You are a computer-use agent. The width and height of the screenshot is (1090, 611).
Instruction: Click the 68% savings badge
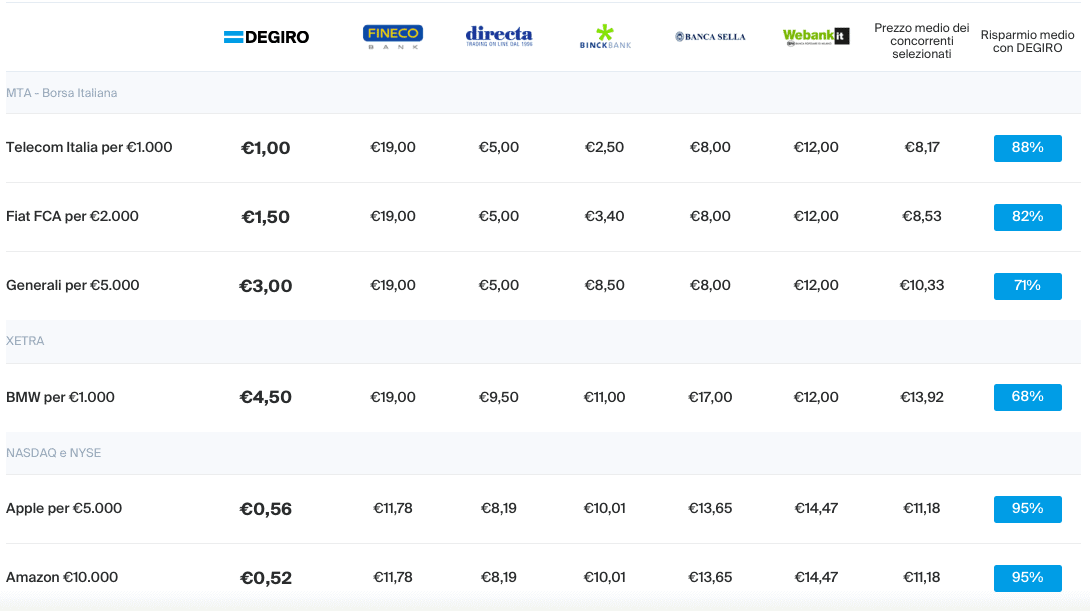[1027, 397]
